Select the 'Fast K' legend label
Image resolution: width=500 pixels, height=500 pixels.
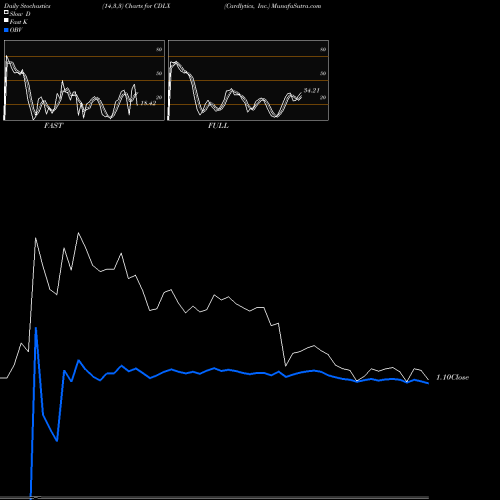19,22
